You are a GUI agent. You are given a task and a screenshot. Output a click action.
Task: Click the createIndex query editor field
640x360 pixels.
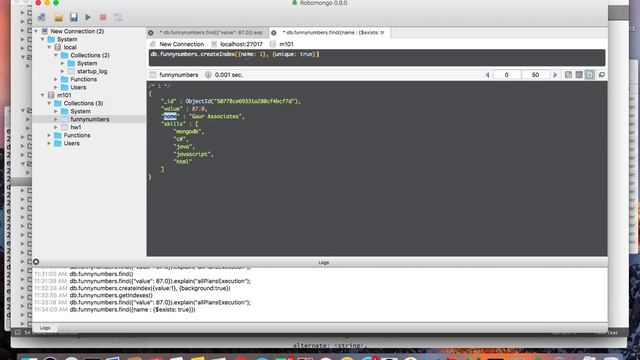coord(377,58)
